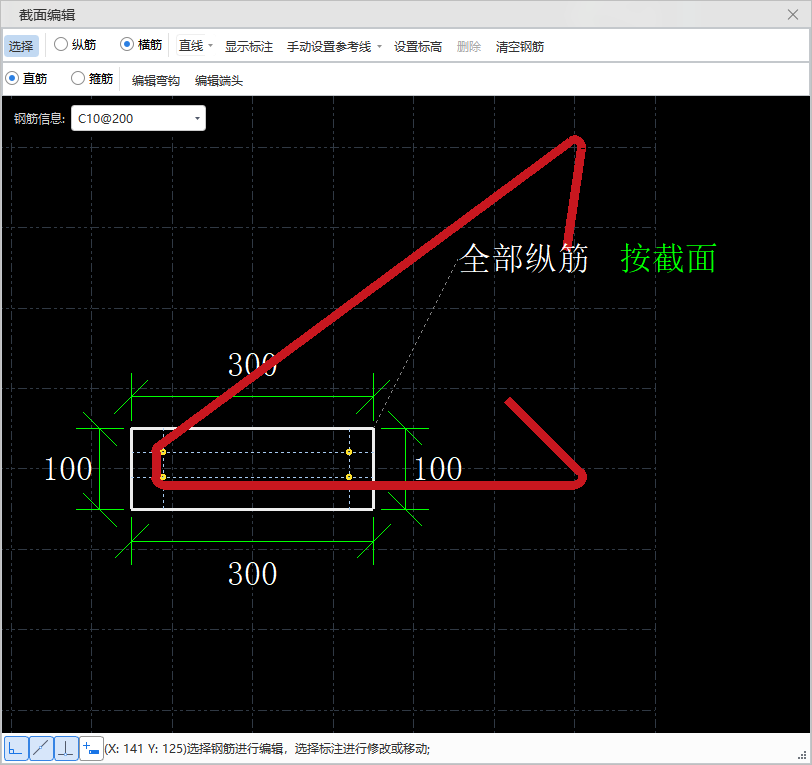Choose the 直筋 radio button
Screen dimensions: 812x765
point(26,78)
